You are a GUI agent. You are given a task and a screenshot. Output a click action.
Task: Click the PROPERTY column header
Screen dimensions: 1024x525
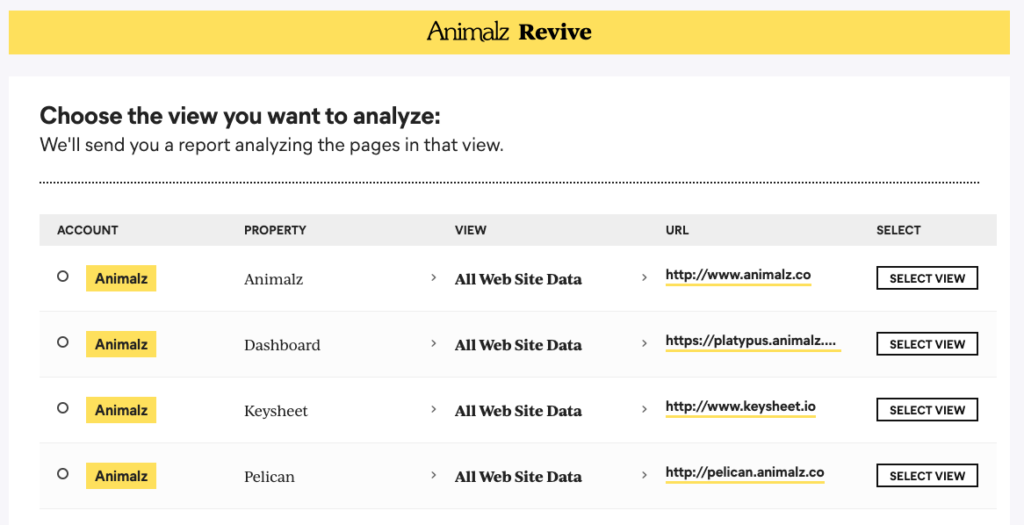coord(275,230)
